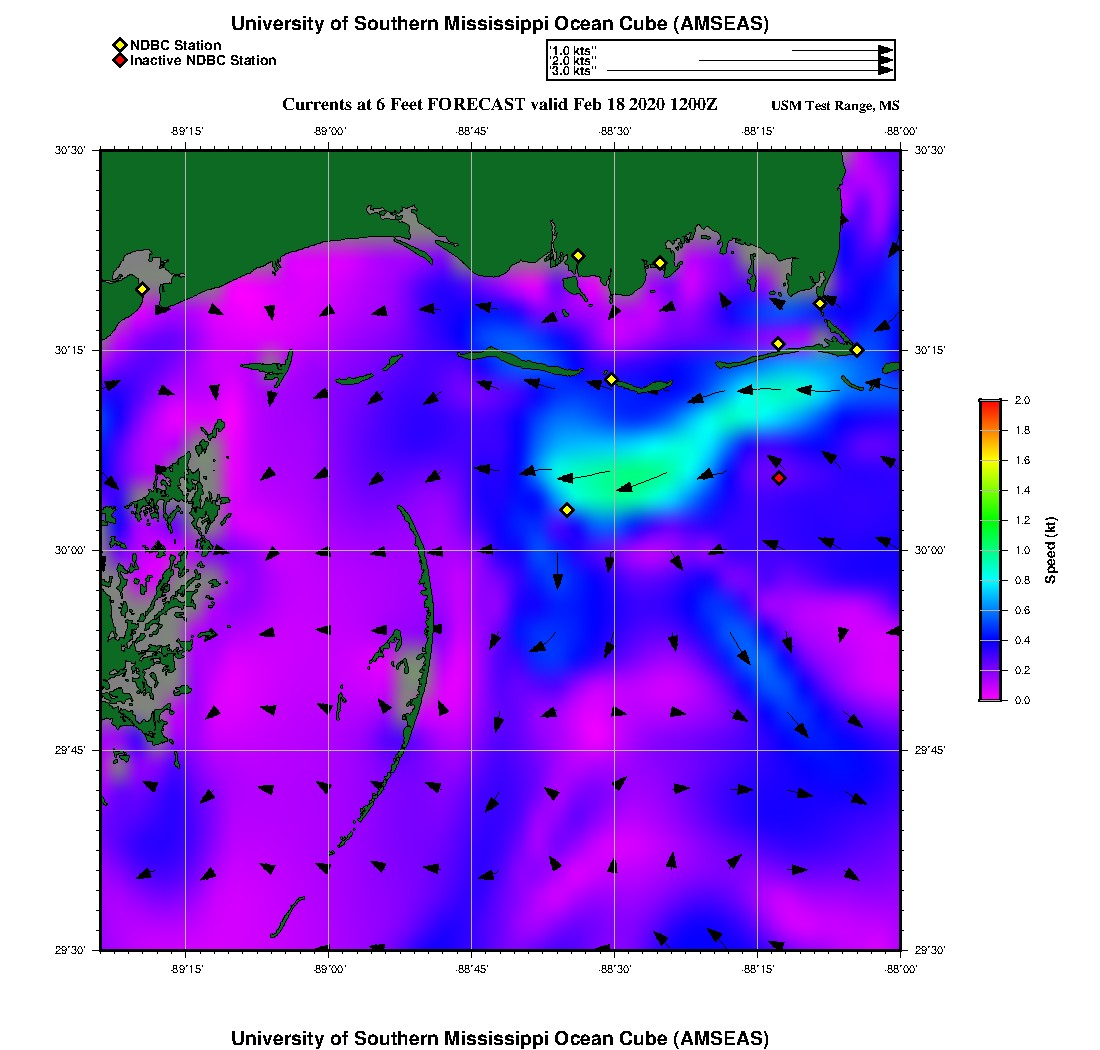Click the bottom 'Ocean Cube (AMSEAS)' footer heading
The image size is (1100, 1050).
point(500,1038)
